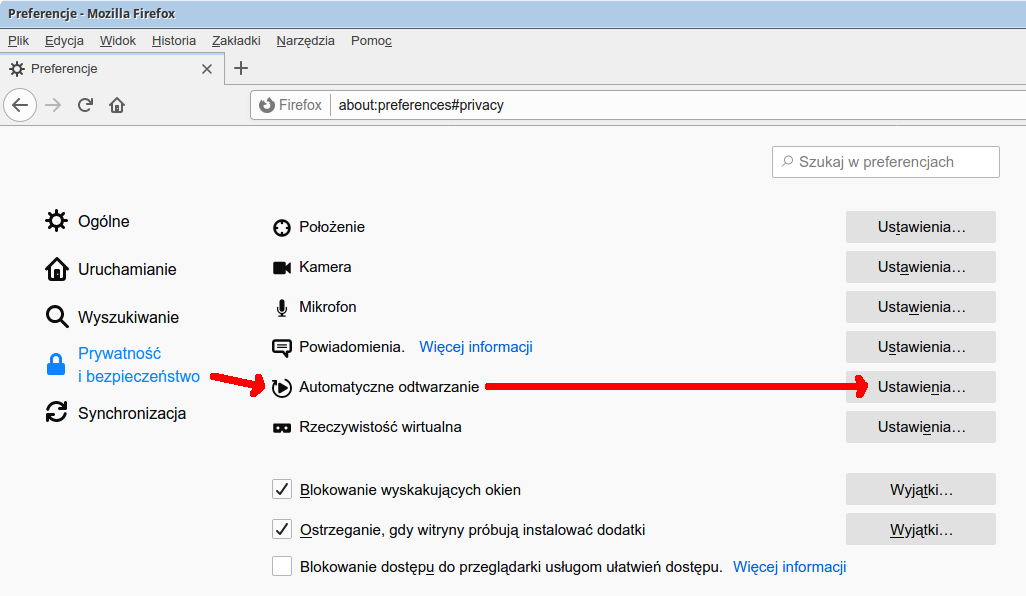Go to Uruchamianie preferences section
Viewport: 1026px width, 596px height.
tap(111, 269)
